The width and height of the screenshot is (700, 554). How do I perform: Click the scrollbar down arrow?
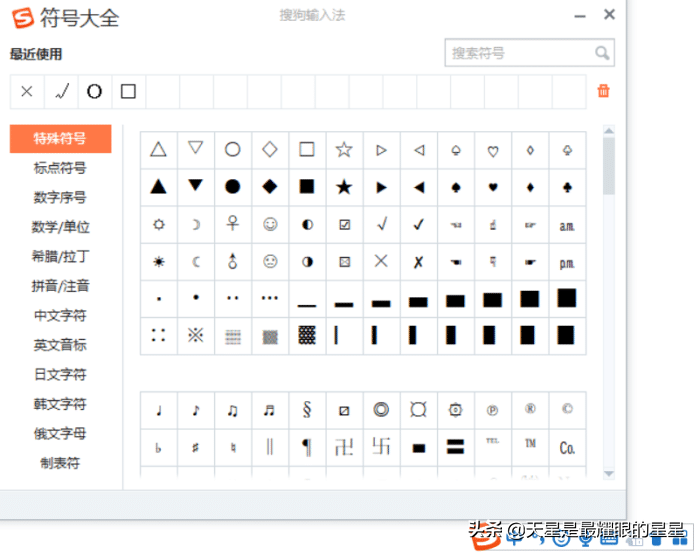click(x=609, y=474)
